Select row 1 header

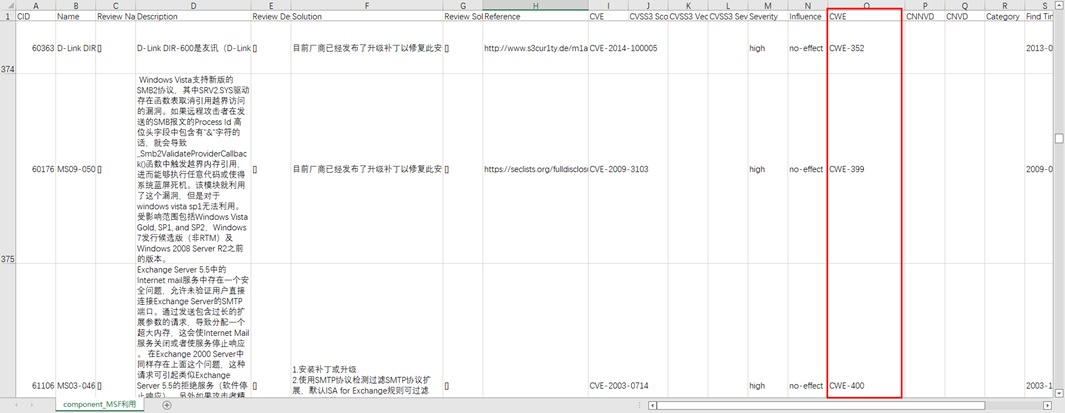7,16
